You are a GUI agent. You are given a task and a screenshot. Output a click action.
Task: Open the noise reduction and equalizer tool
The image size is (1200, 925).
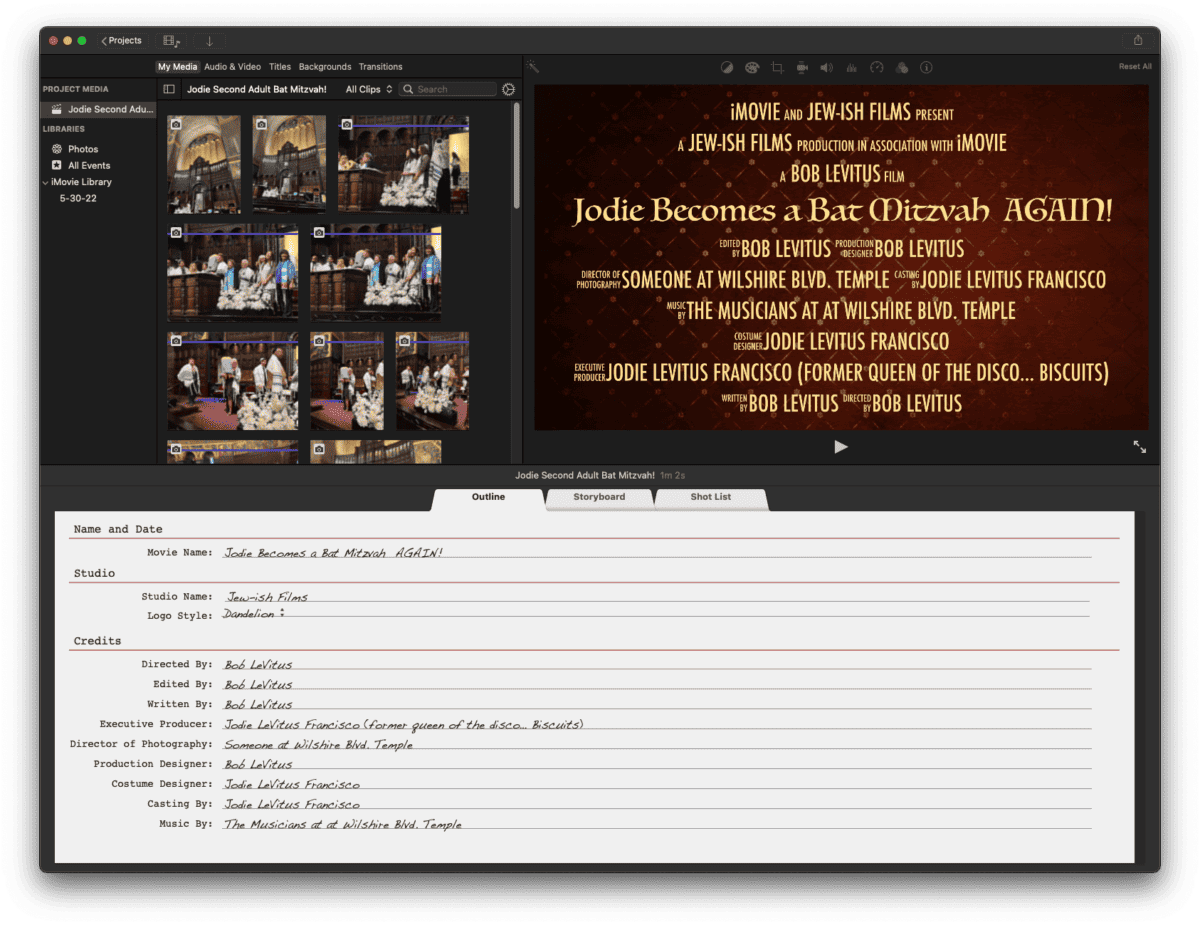852,67
